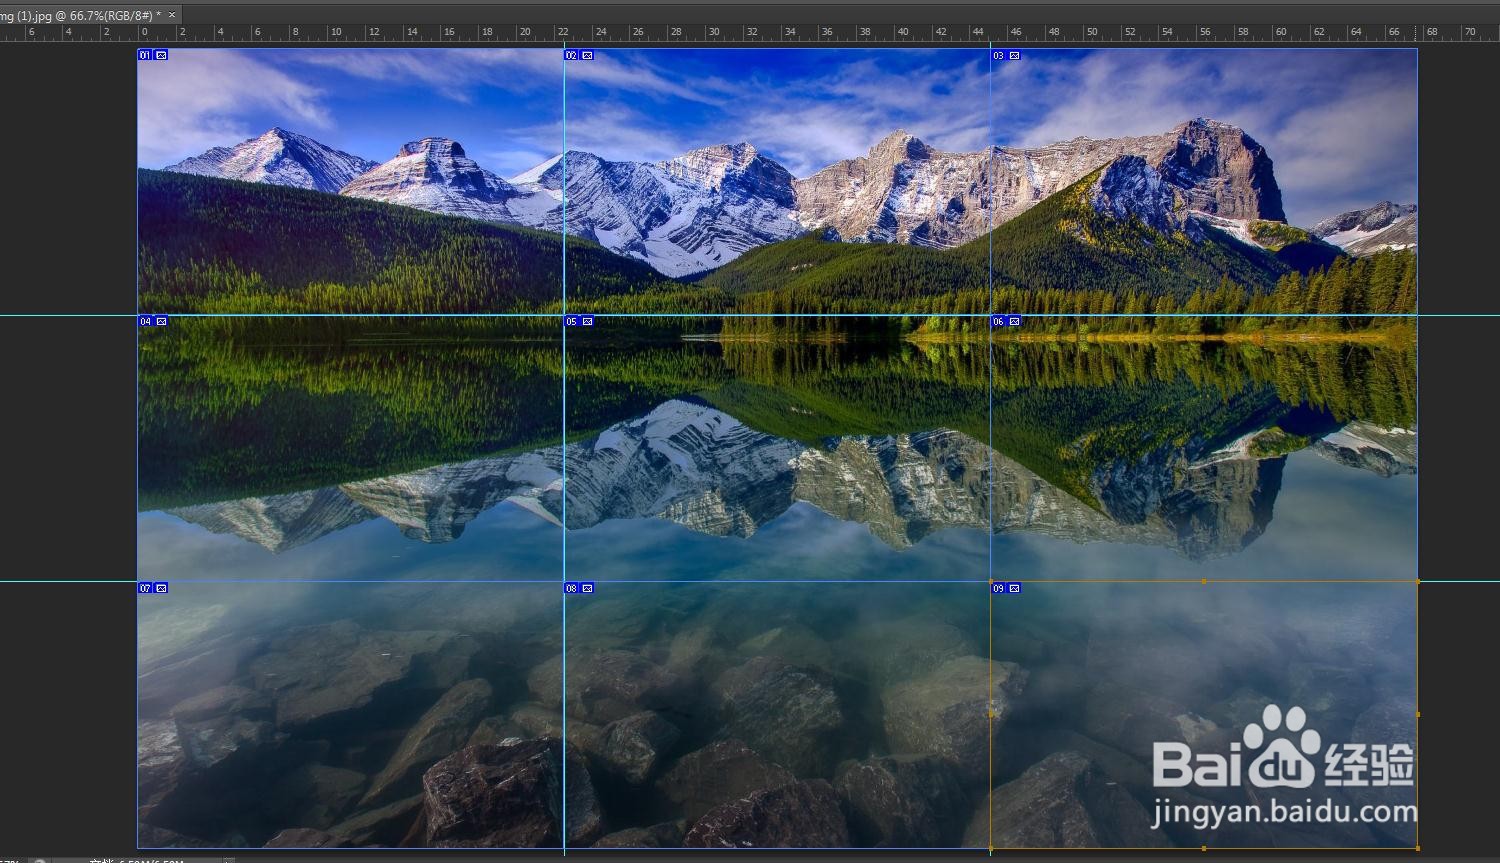
Task: Click the slice number badge "08"
Action: click(x=572, y=588)
